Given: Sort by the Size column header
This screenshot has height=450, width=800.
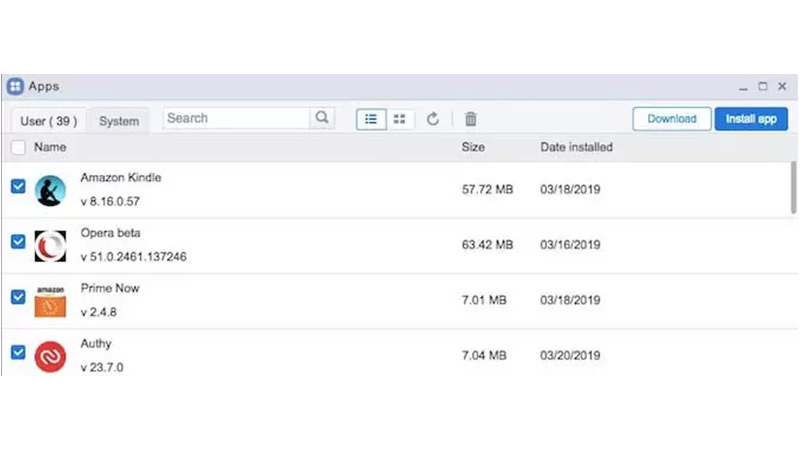Looking at the screenshot, I should 473,147.
